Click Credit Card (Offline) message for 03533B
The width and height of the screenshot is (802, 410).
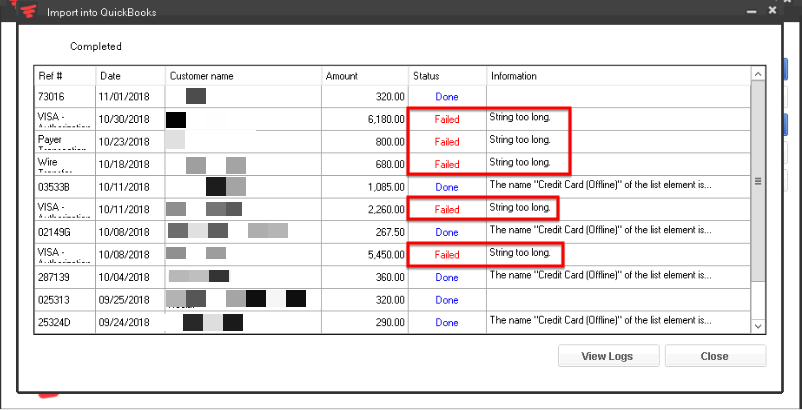coord(600,185)
